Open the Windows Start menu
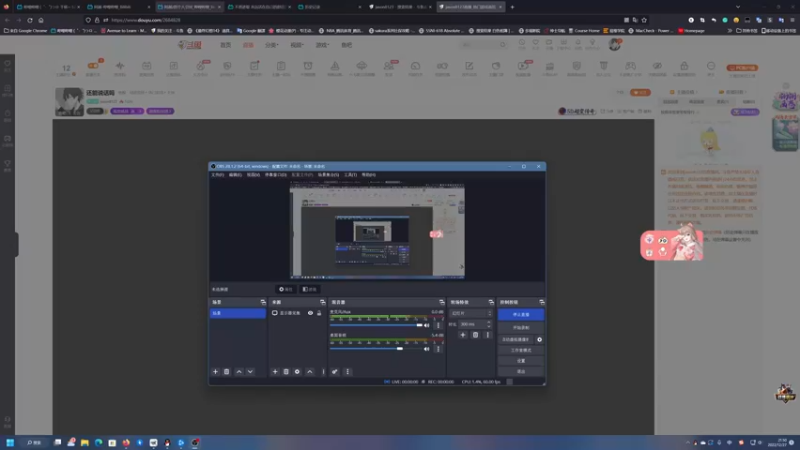Screen dimensions: 800x450 [10, 442]
